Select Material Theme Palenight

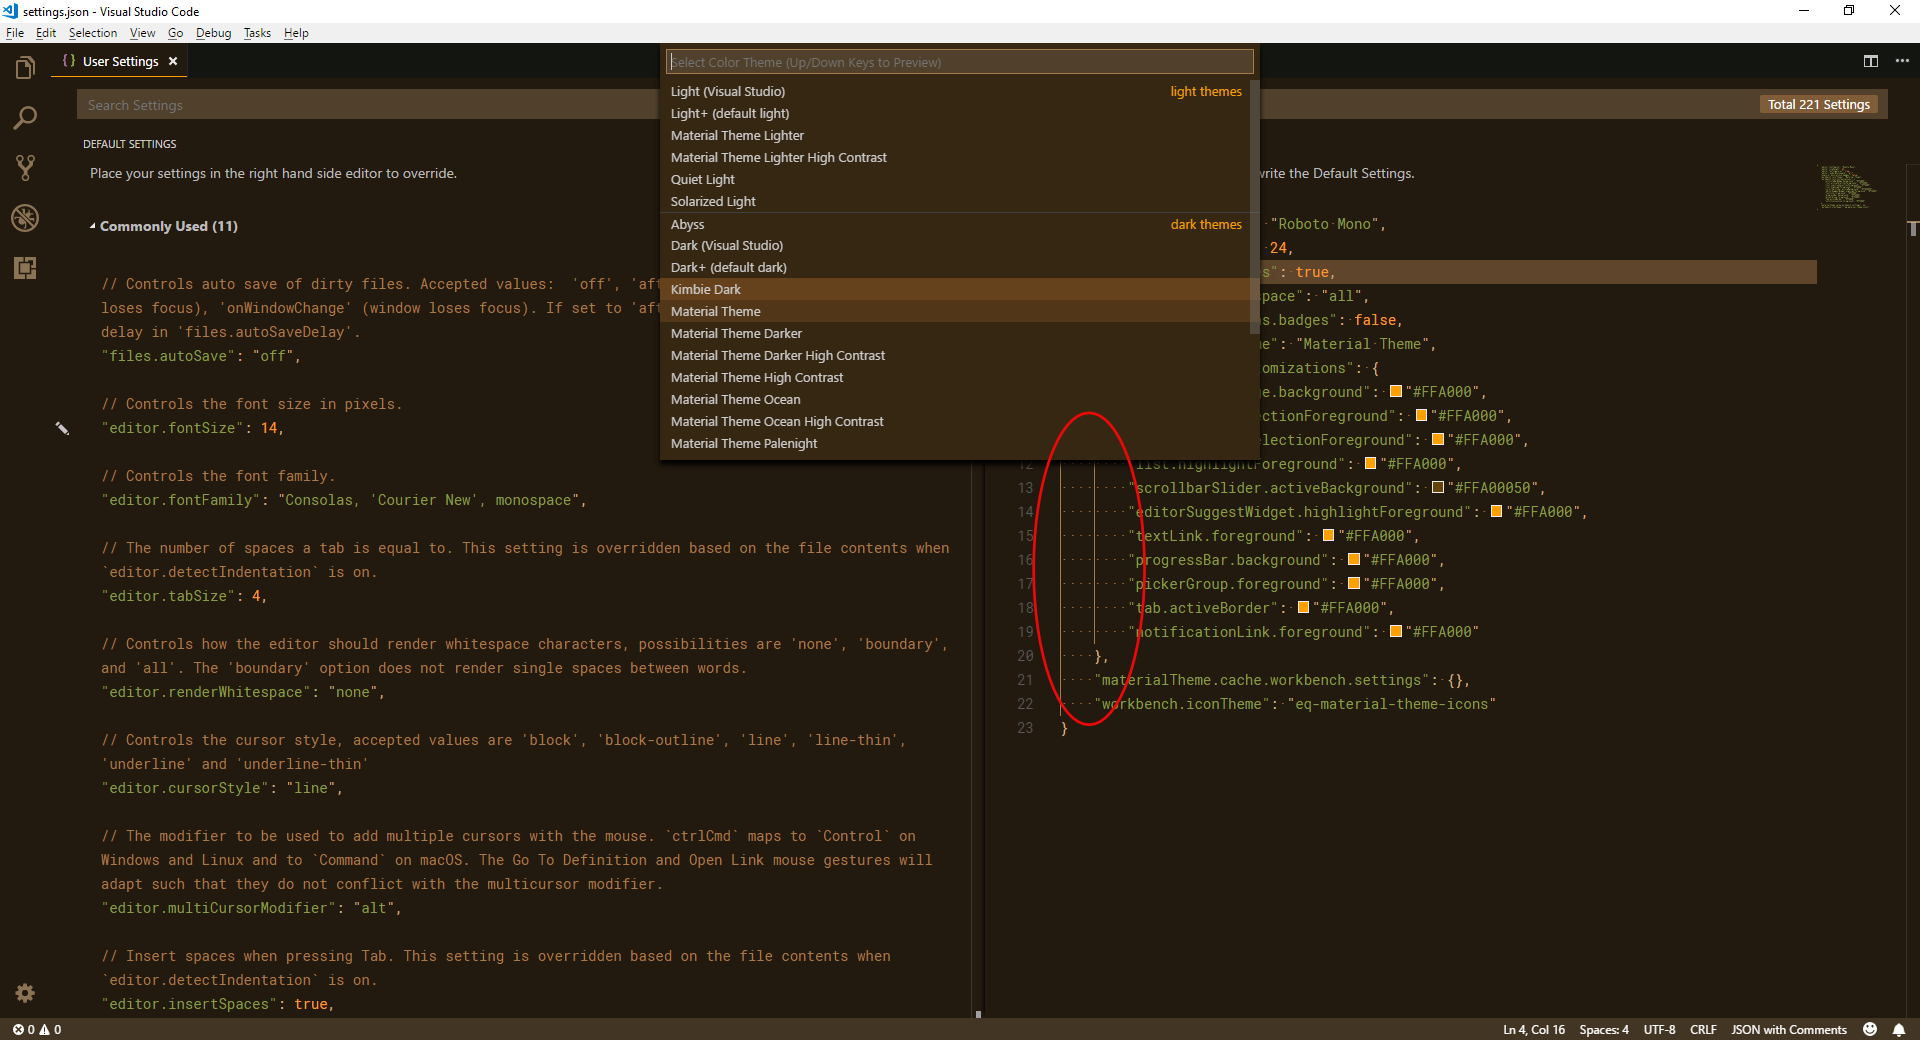point(955,443)
